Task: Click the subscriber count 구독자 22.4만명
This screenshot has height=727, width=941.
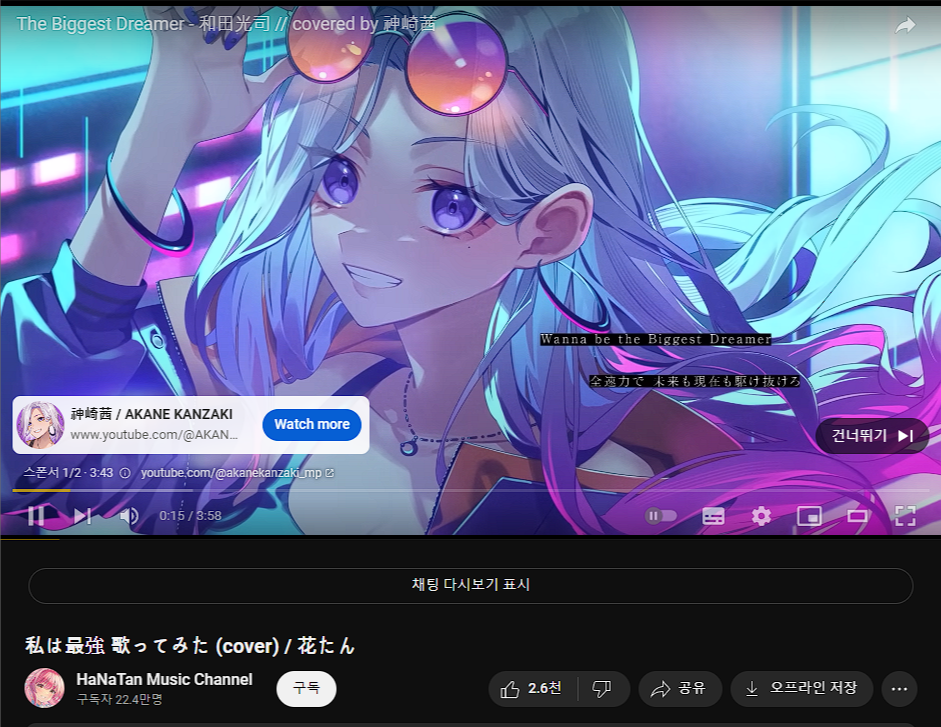Action: click(119, 699)
